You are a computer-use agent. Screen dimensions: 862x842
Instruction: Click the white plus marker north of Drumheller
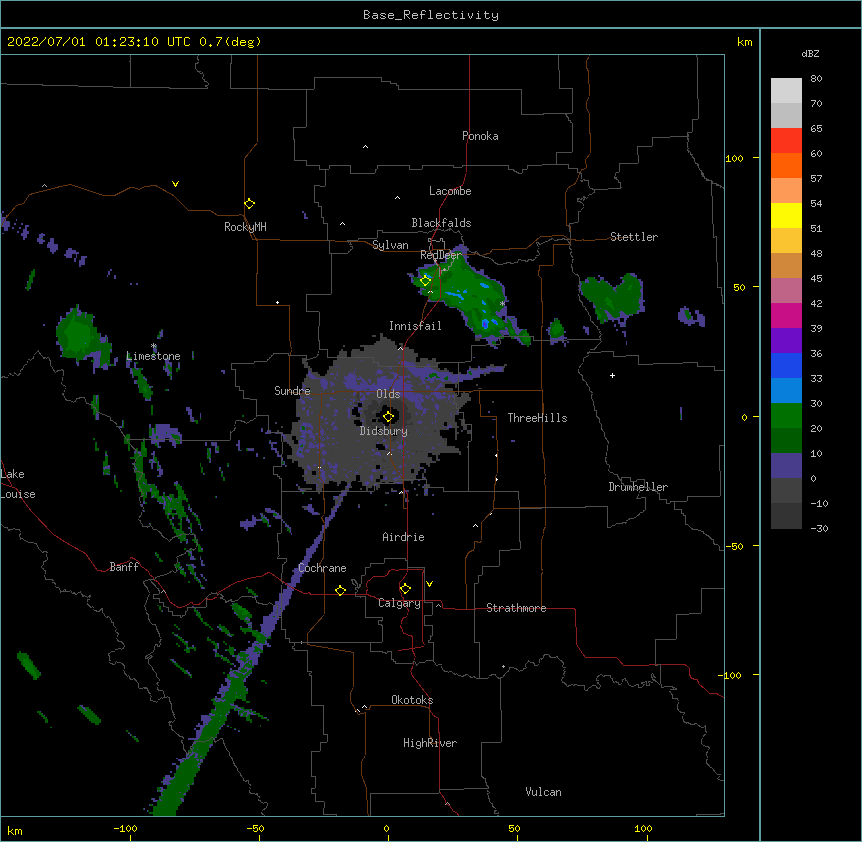click(612, 375)
